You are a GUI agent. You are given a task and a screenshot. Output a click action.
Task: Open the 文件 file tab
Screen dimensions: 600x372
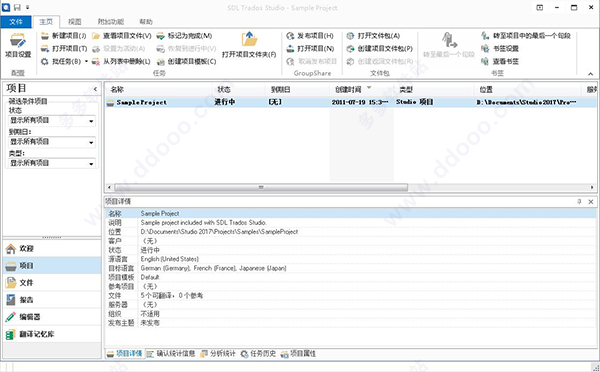click(16, 22)
